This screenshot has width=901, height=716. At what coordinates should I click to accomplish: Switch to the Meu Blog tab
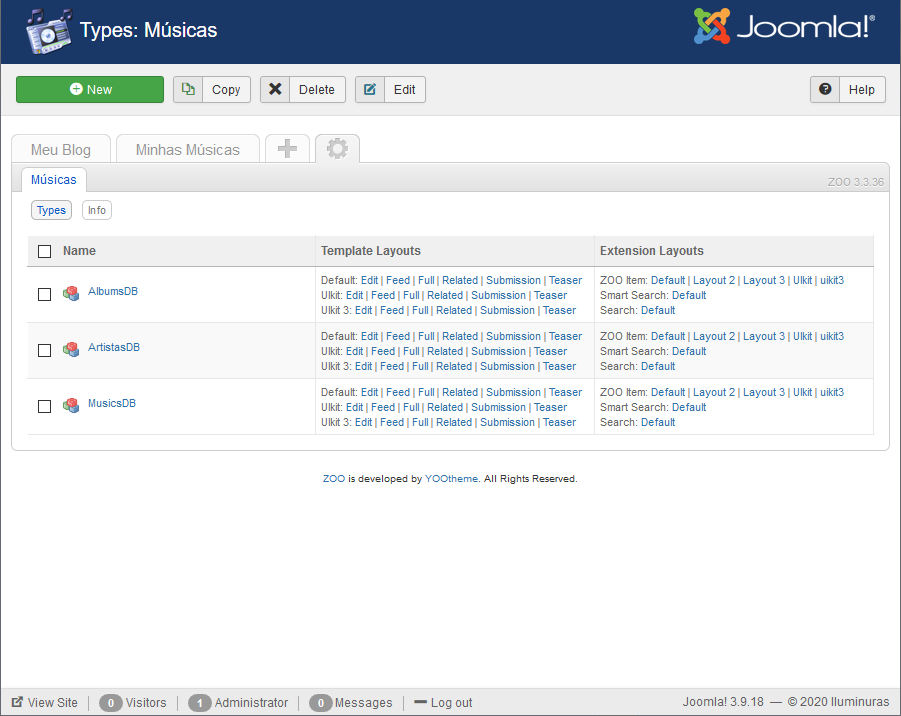click(61, 150)
